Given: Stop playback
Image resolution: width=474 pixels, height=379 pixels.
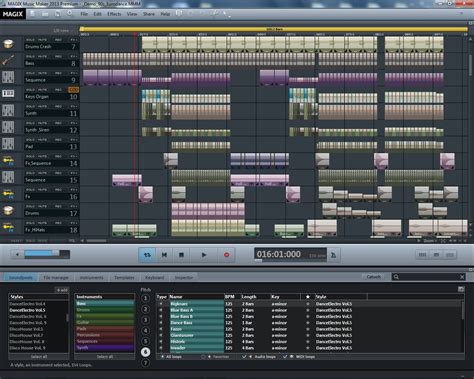Looking at the screenshot, I should click(181, 255).
